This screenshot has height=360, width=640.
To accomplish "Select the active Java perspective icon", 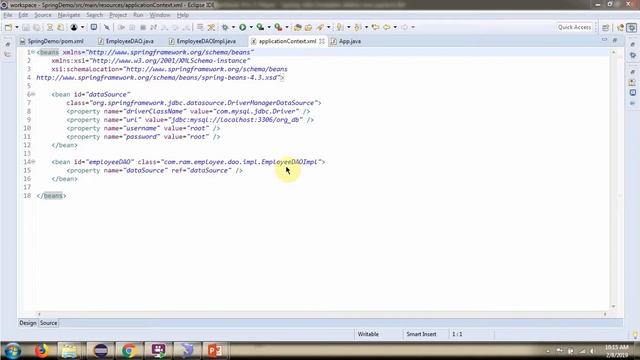I will point(631,27).
